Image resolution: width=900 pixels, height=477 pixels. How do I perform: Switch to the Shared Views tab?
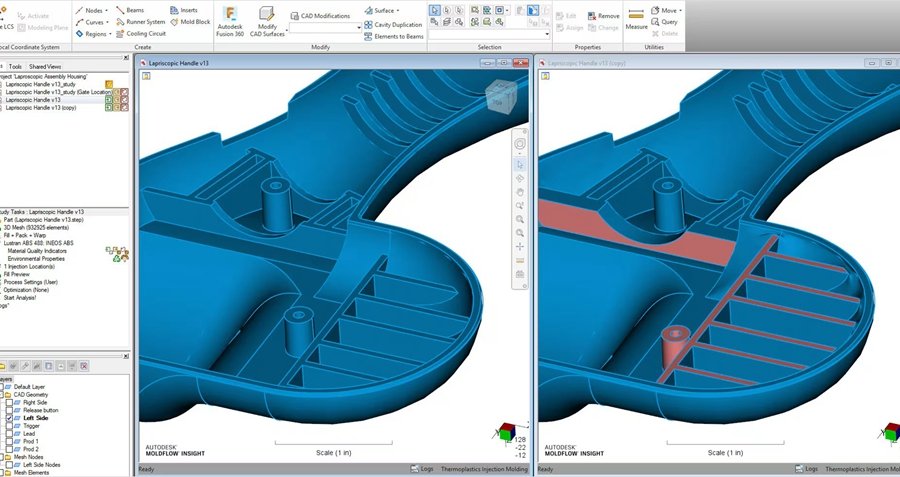pyautogui.click(x=45, y=67)
